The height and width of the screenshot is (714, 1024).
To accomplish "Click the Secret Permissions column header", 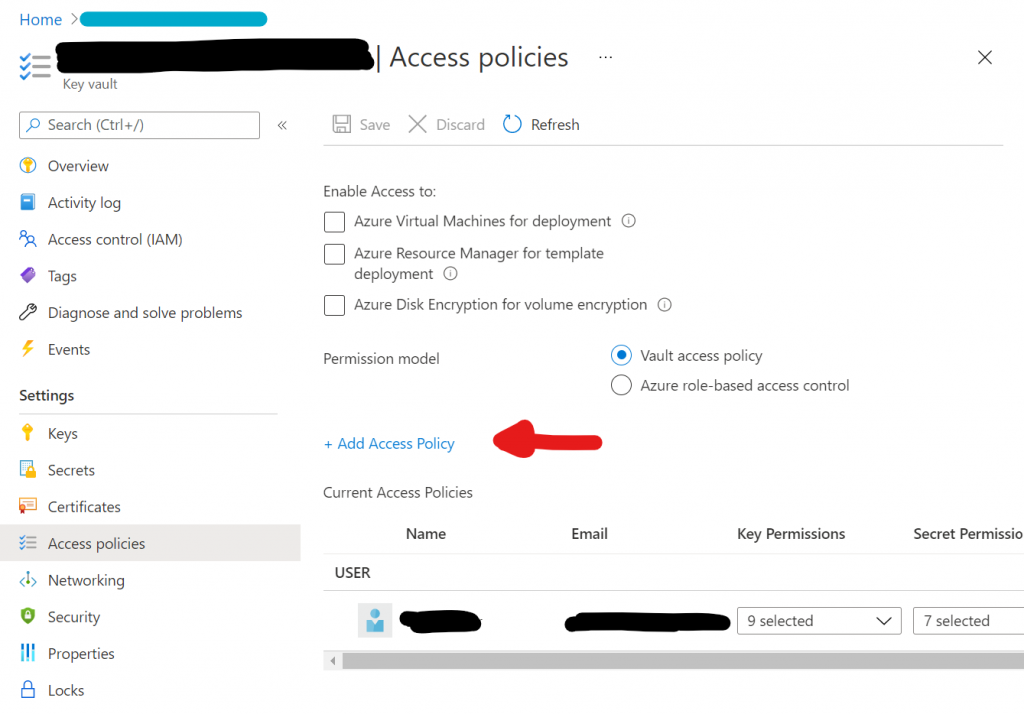I will [968, 534].
